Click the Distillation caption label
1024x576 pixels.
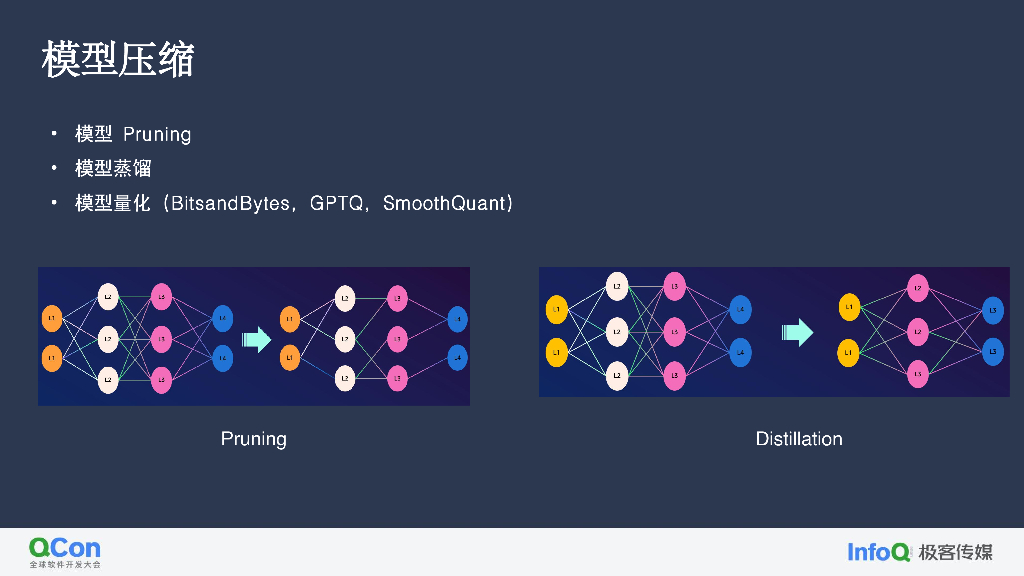pyautogui.click(x=798, y=439)
